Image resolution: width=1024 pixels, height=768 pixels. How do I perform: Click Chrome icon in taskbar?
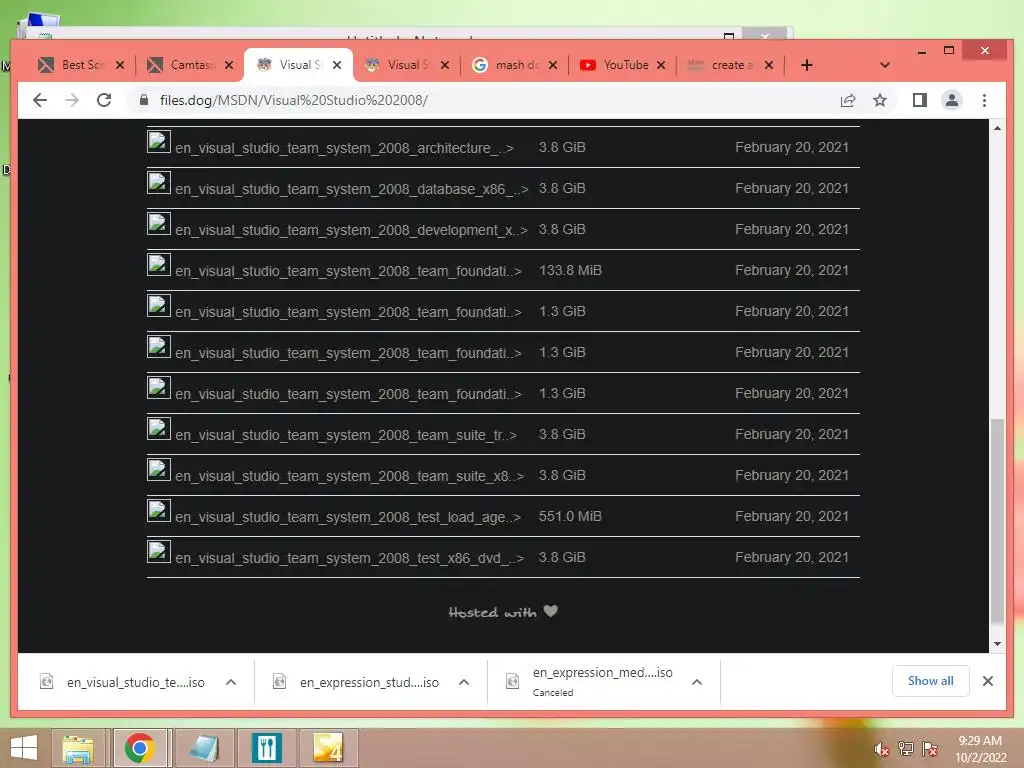[140, 748]
